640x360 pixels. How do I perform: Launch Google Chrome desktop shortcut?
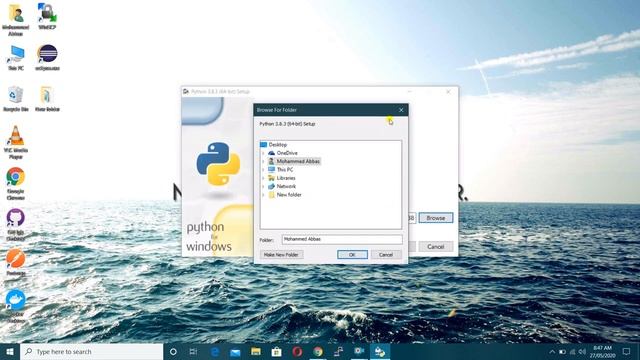[x=16, y=184]
